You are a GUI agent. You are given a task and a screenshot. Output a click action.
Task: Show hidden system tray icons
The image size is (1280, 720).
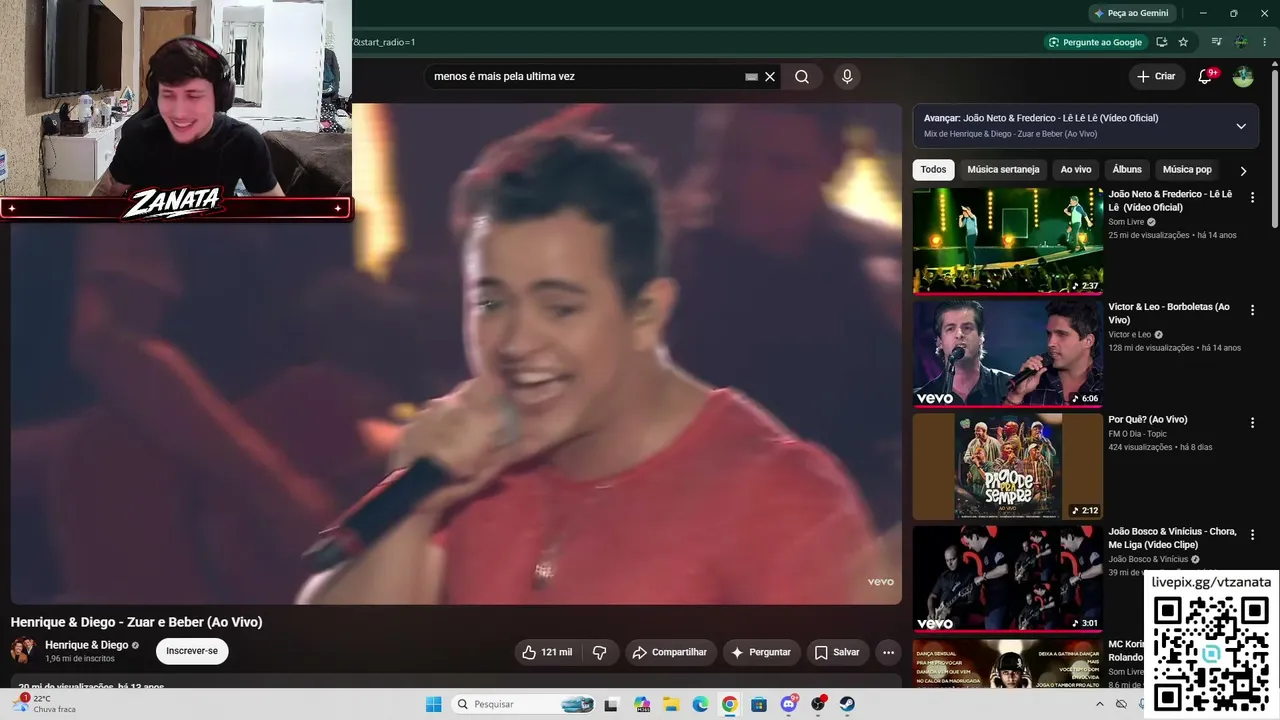click(x=1099, y=704)
